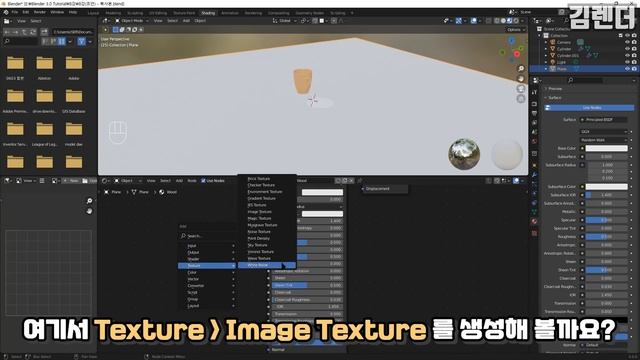Open Global transform orientation dropdown
The height and width of the screenshot is (360, 640).
284,20
